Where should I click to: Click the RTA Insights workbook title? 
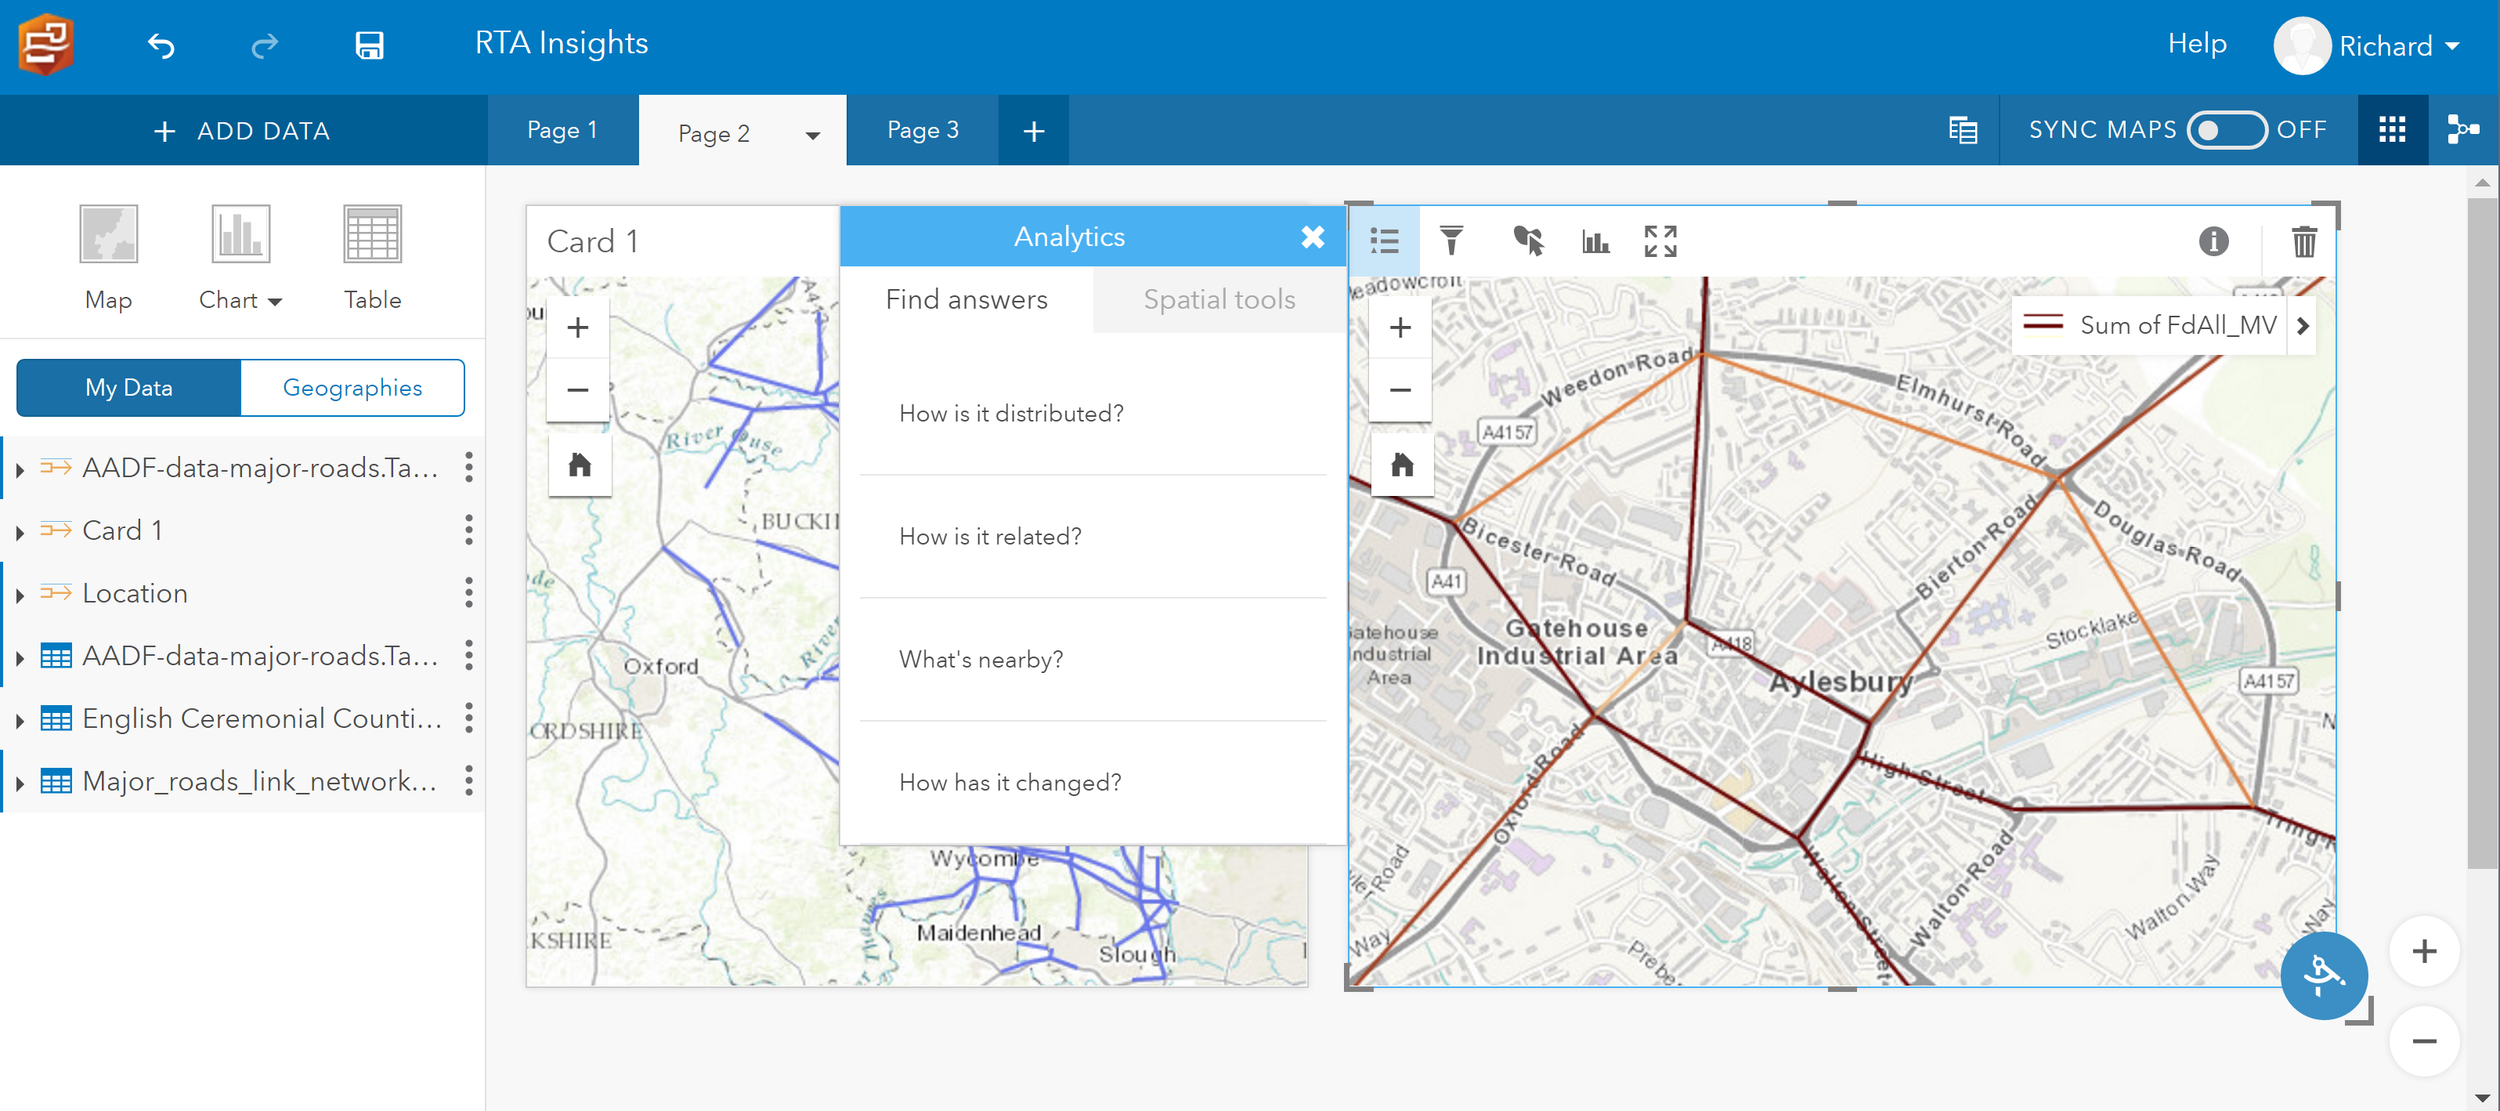561,43
